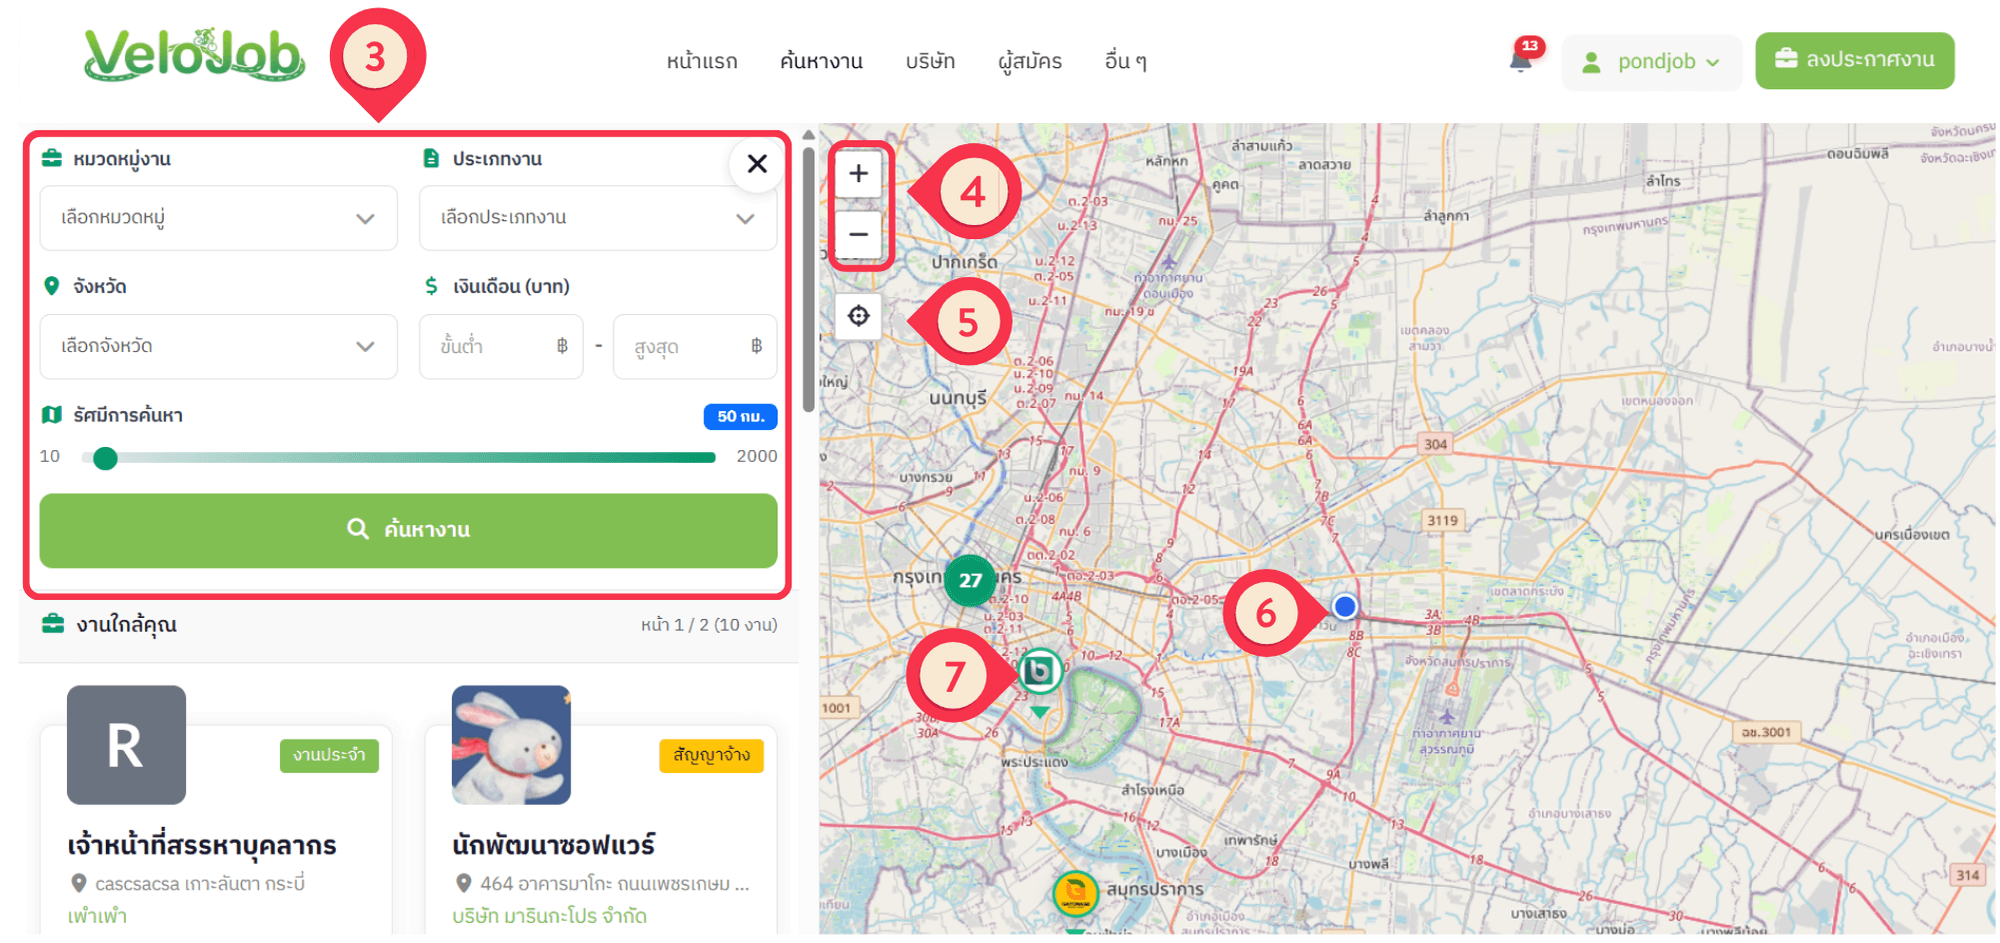Open the นักพัฒนาซอฟแวร์ job card rabbit thumbnail

[511, 745]
